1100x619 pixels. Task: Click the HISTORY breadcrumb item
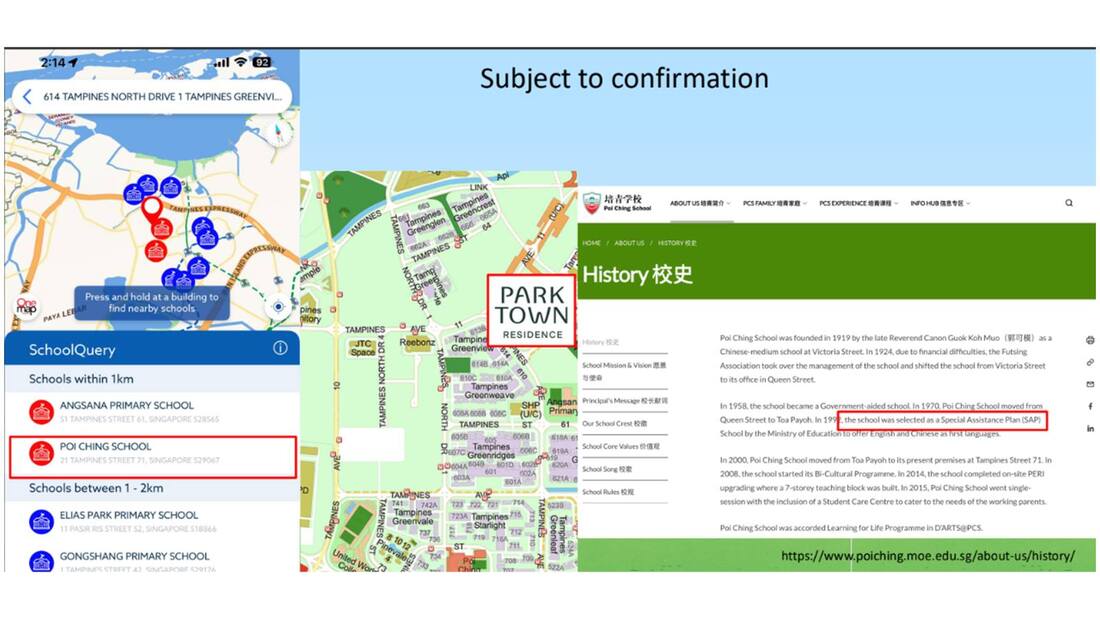click(x=677, y=243)
